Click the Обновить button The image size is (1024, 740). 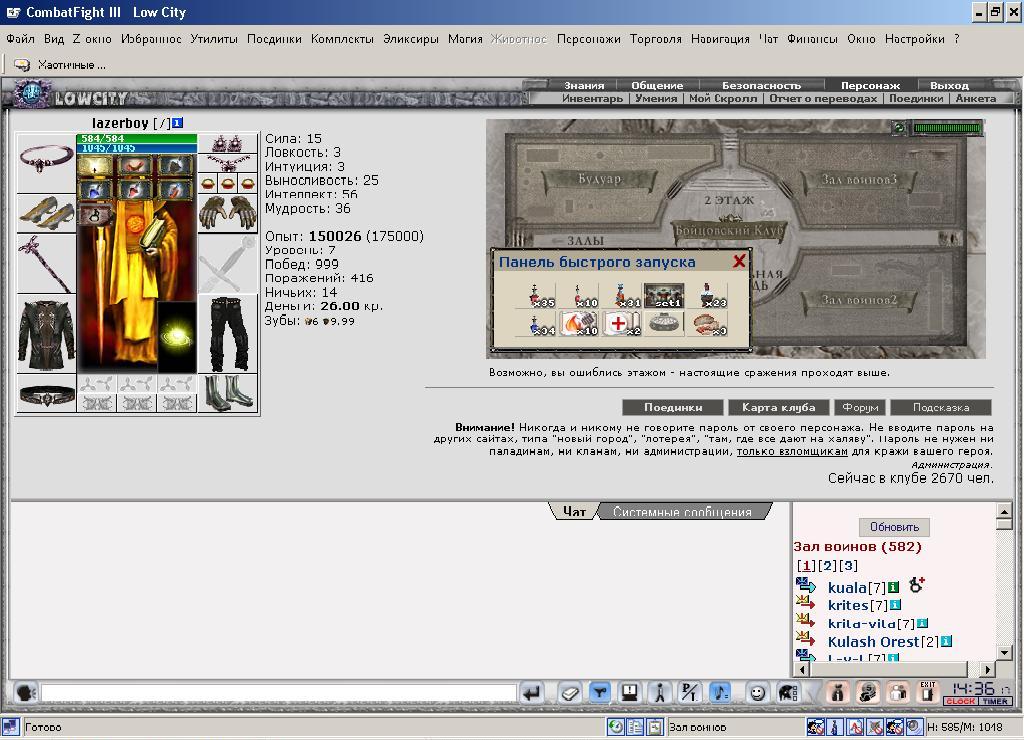894,527
